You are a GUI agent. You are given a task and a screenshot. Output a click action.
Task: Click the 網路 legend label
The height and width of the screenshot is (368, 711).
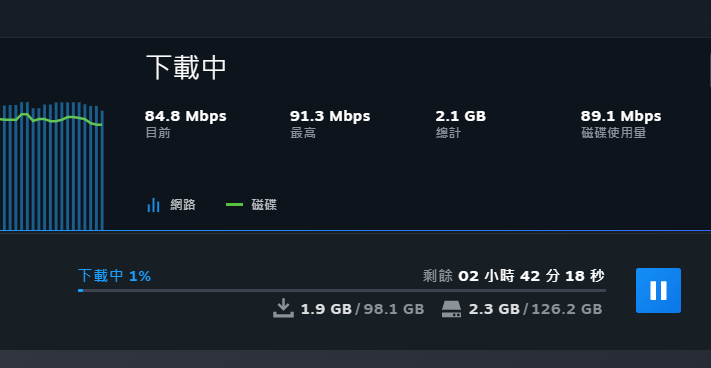click(x=183, y=205)
